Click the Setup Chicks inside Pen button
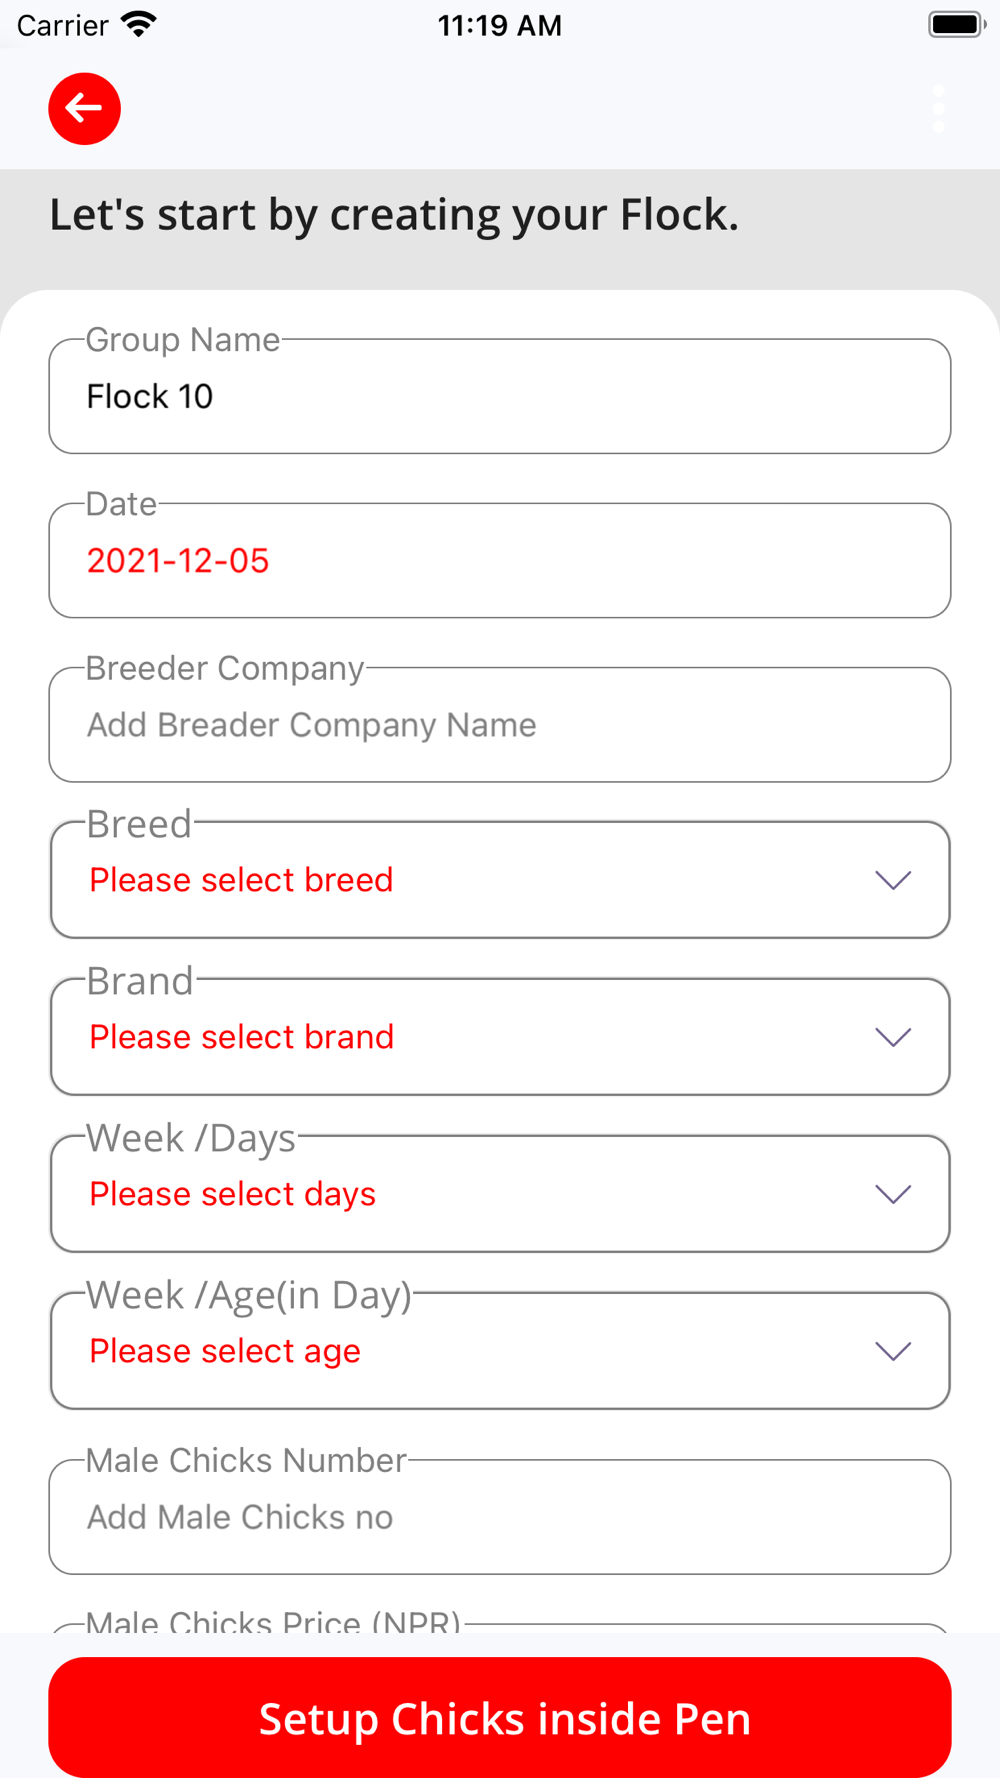Viewport: 1000px width, 1778px height. [x=500, y=1717]
